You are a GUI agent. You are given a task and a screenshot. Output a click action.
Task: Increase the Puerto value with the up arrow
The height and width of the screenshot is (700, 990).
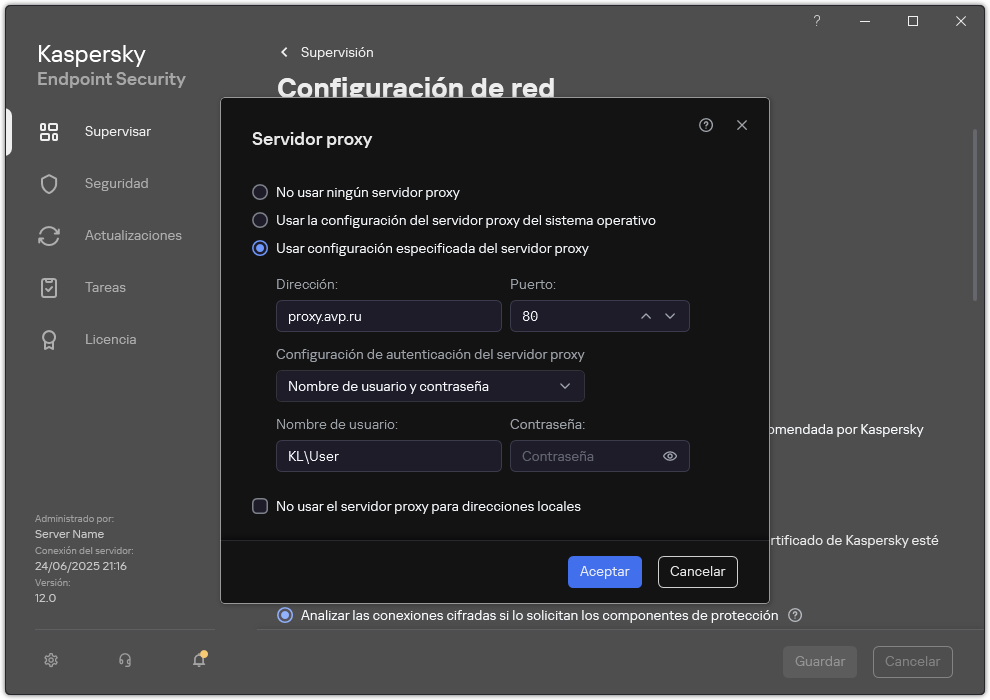646,315
